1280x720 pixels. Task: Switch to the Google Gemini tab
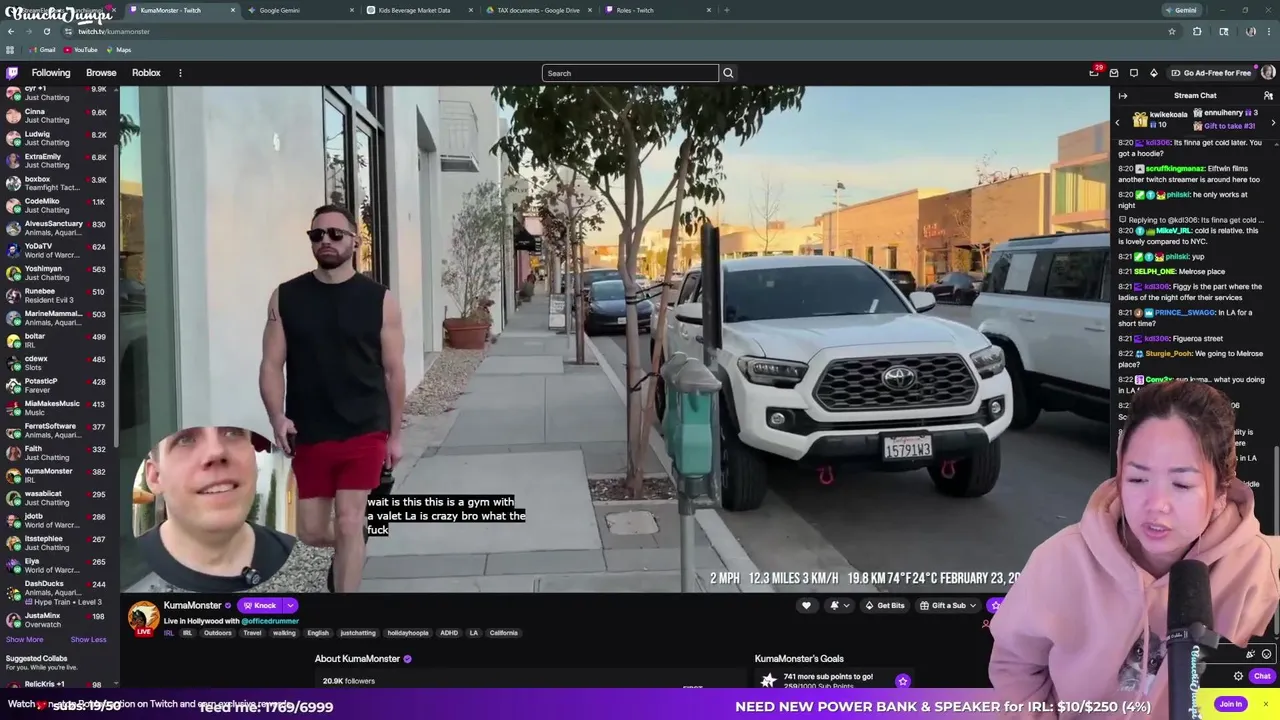(x=300, y=10)
